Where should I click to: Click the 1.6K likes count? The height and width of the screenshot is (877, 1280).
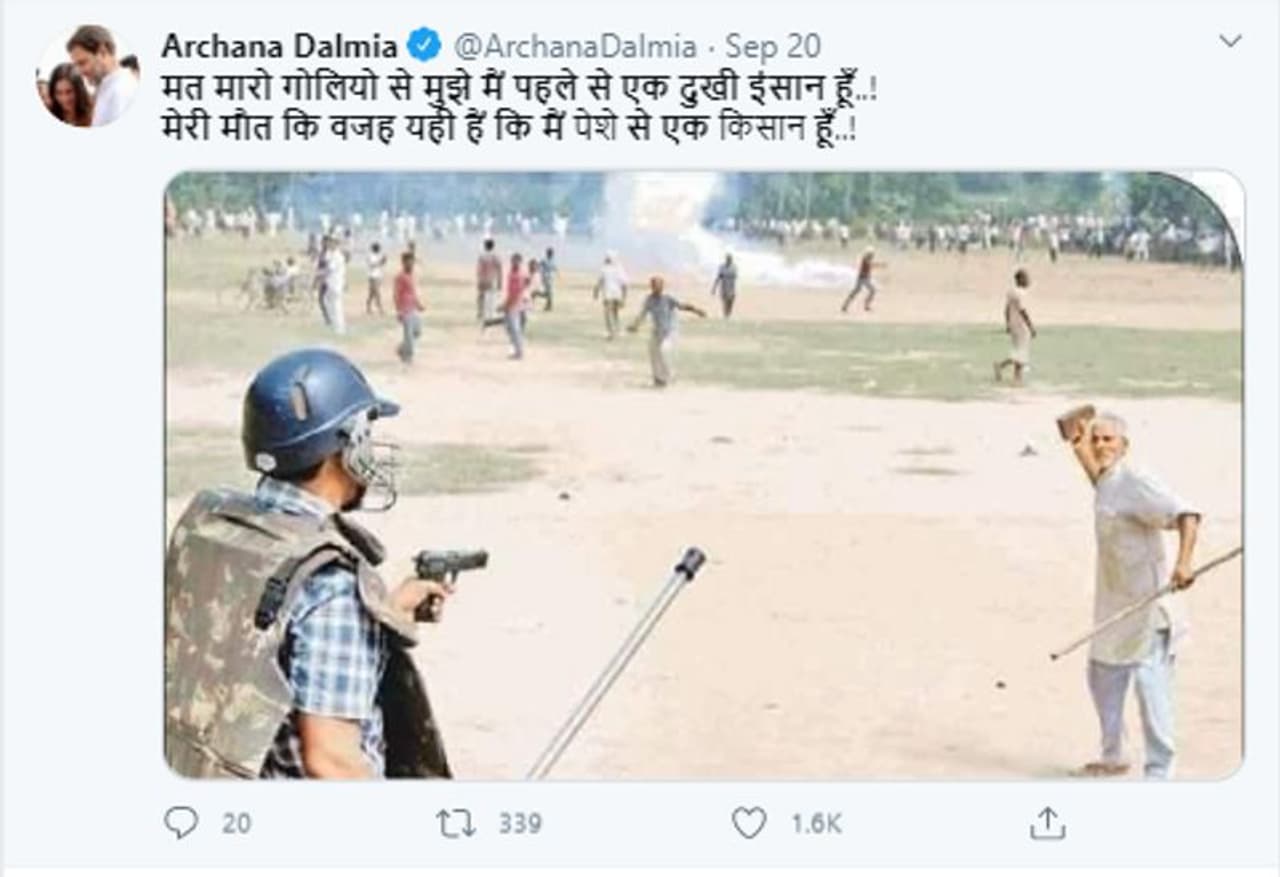(x=816, y=823)
